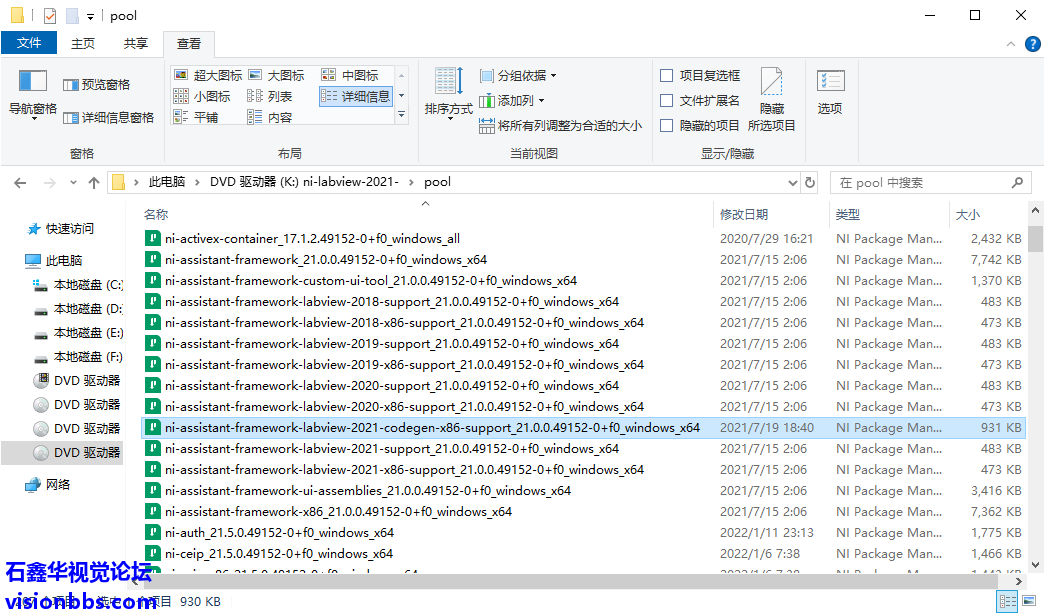
Task: Toggle the 预览窗格 preview pane
Action: 97,85
